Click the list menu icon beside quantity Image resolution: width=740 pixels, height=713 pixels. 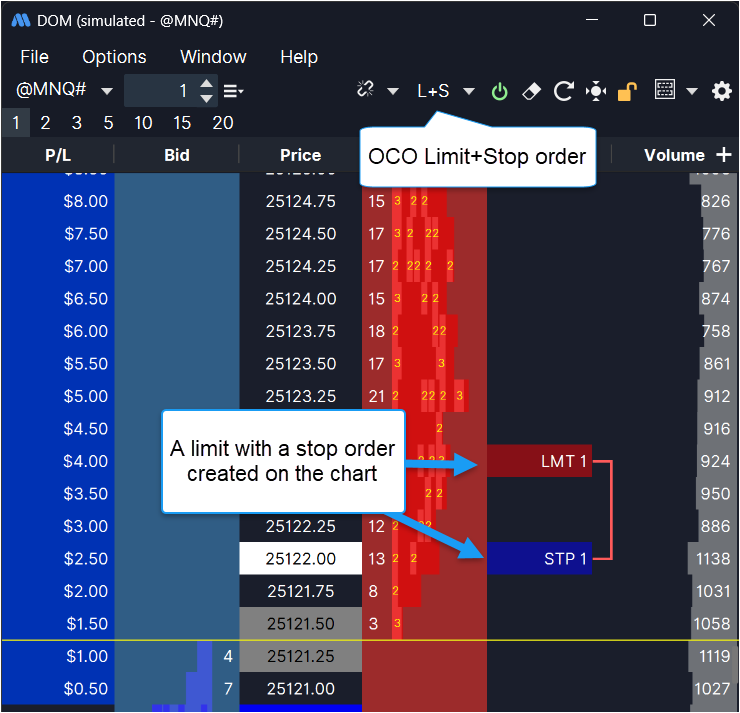(233, 91)
